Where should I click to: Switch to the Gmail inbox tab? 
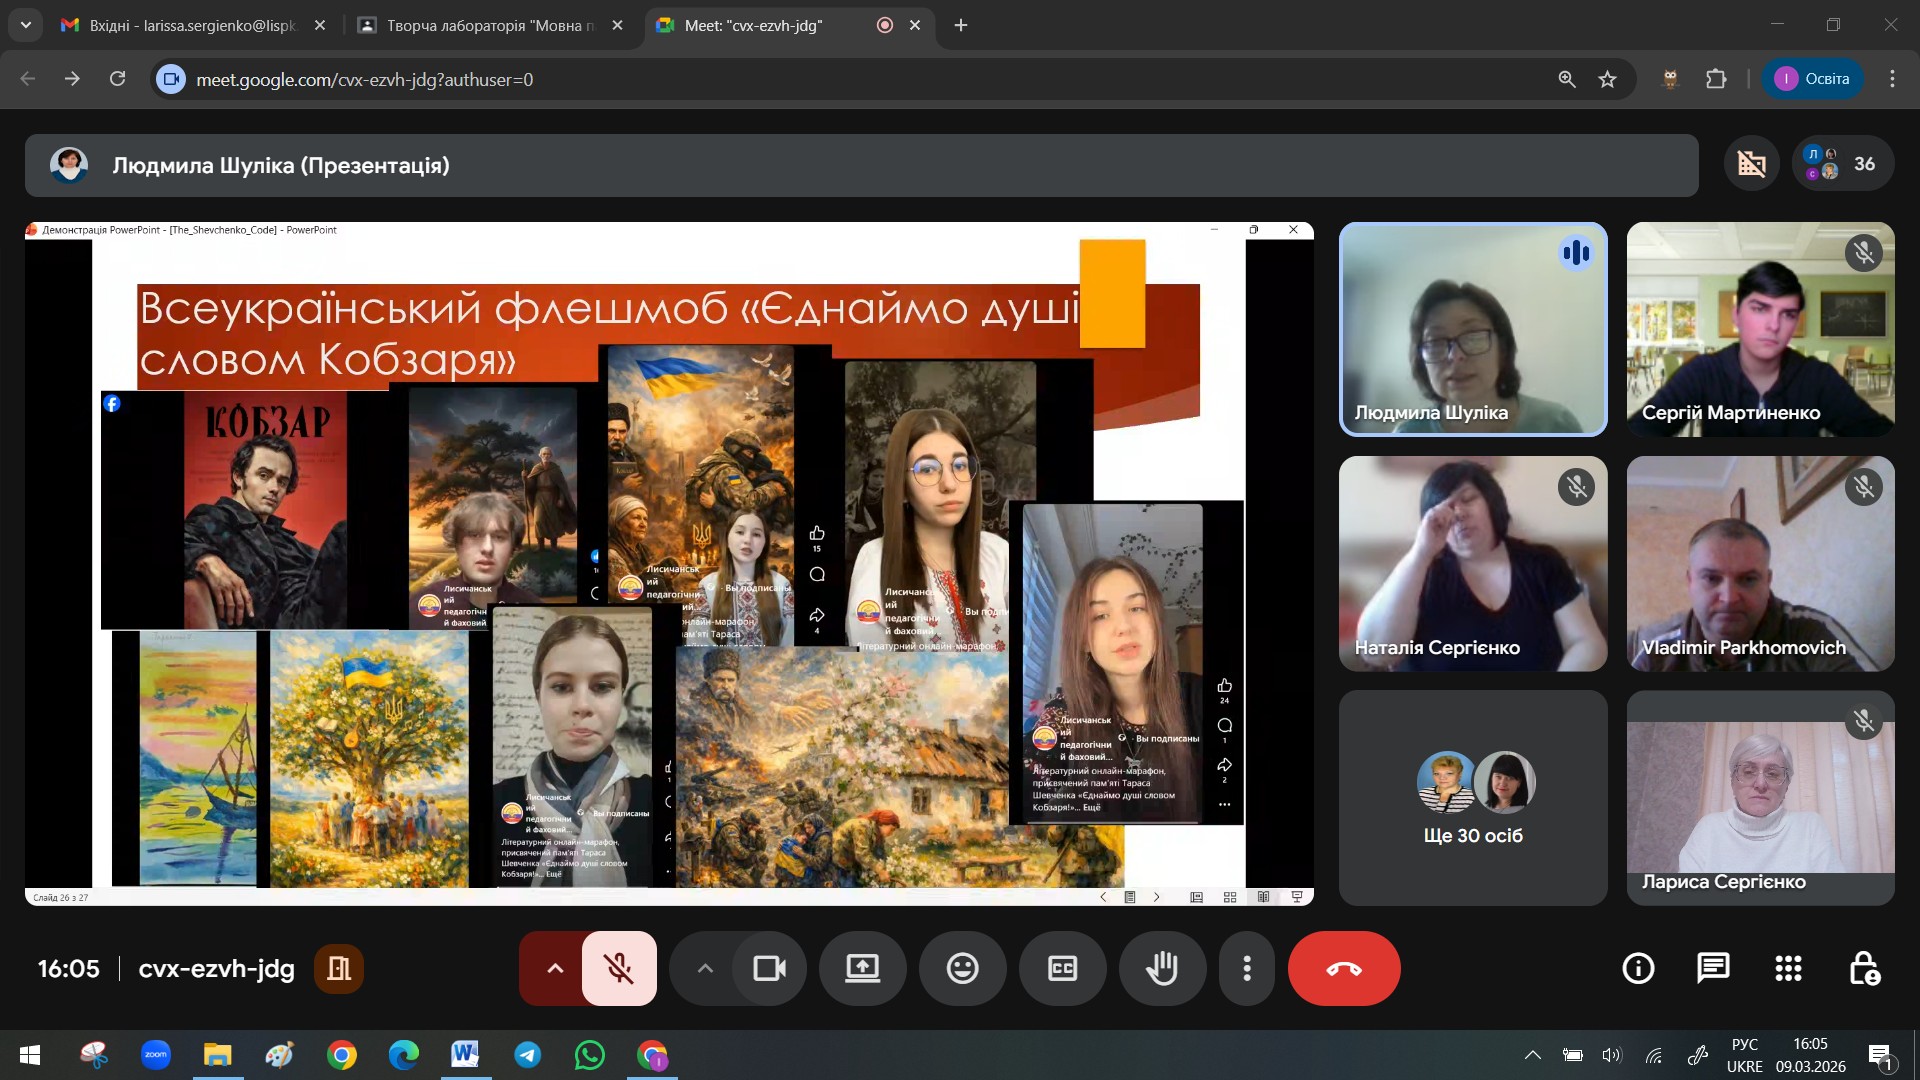pos(190,25)
